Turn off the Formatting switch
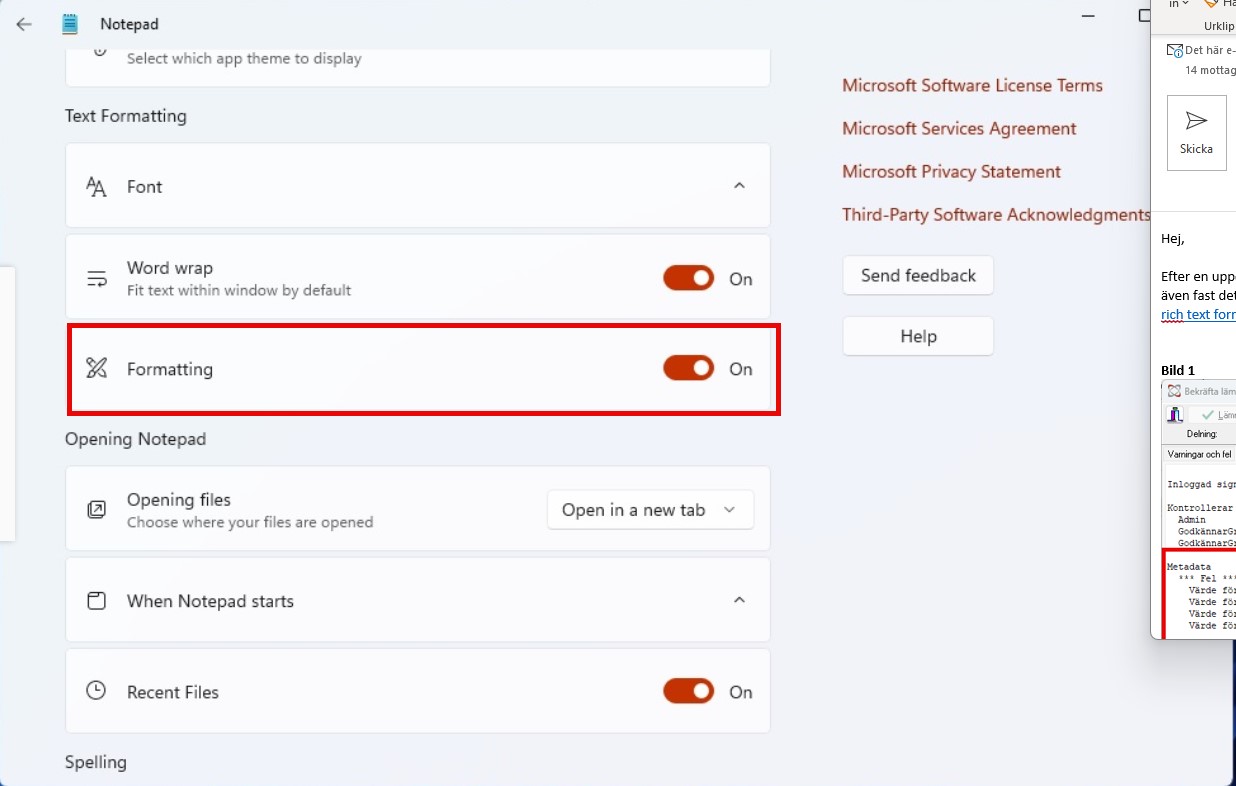The width and height of the screenshot is (1236, 786). tap(689, 368)
